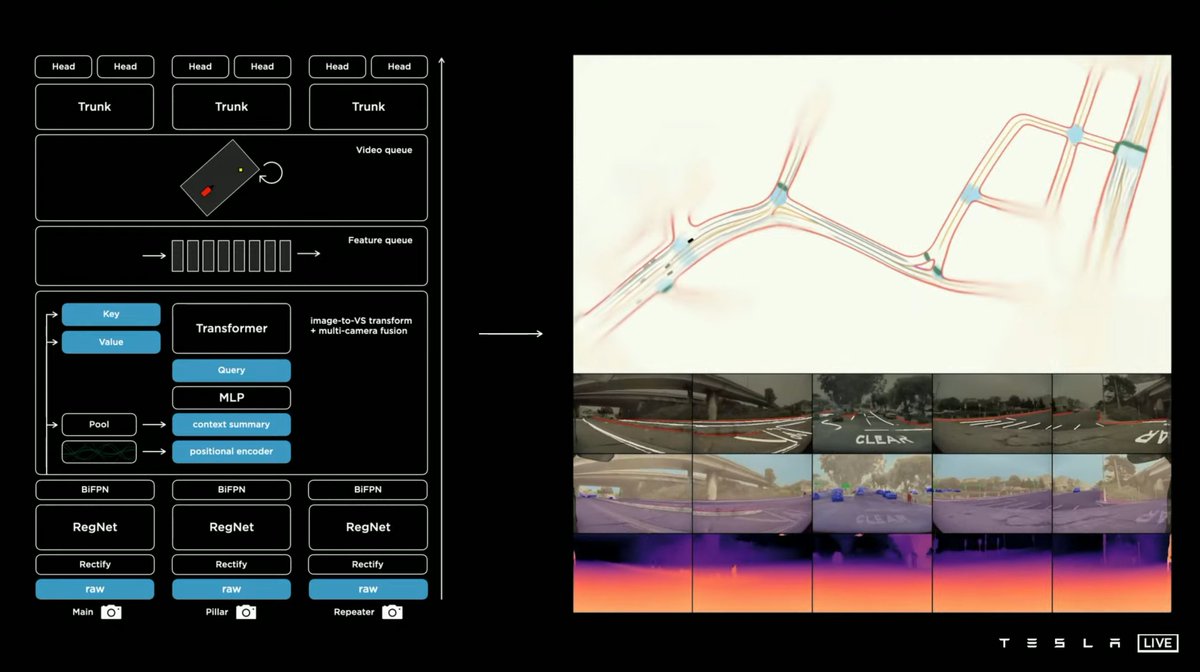Click the last cell in the Feature queue
This screenshot has width=1200, height=672.
(285, 255)
